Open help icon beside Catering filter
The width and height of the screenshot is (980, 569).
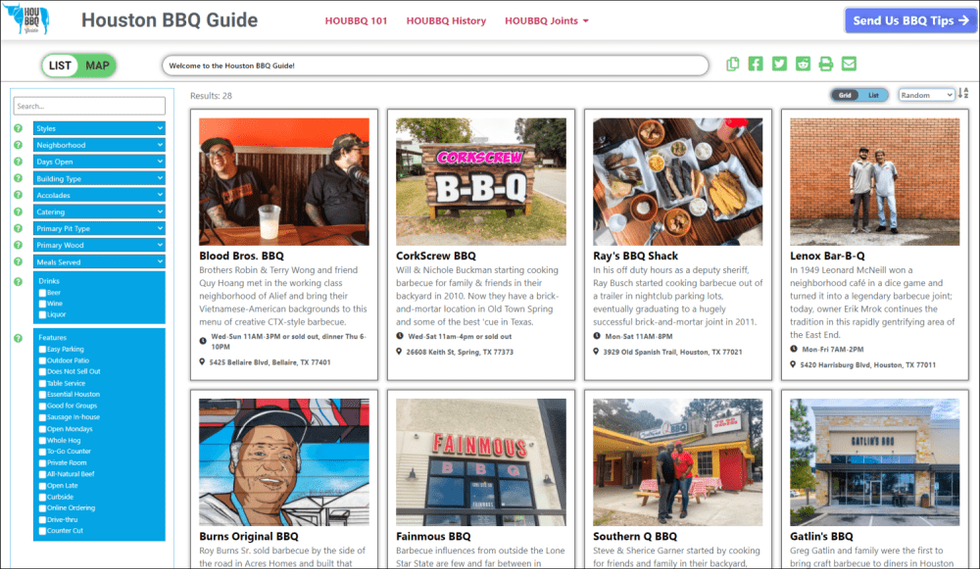point(18,211)
